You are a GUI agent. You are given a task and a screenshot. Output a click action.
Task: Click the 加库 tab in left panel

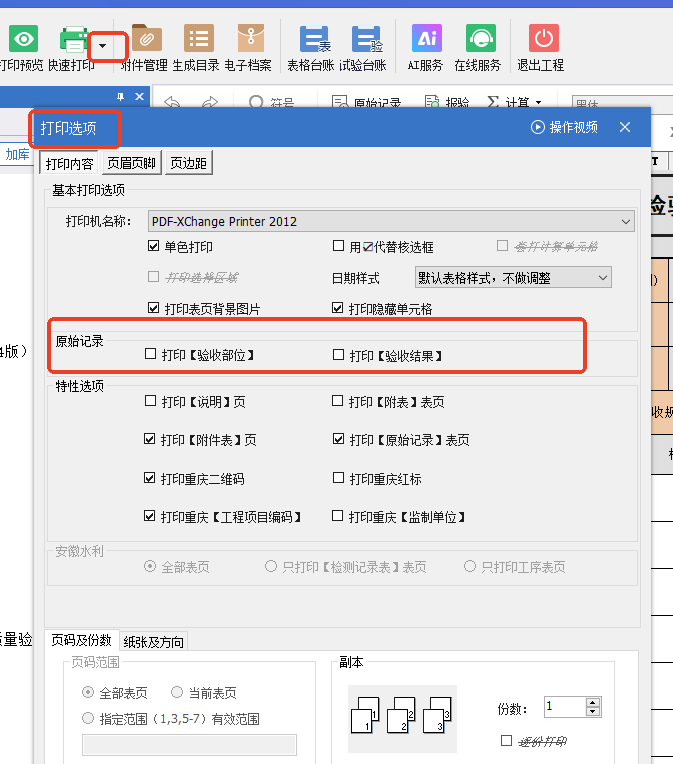point(18,154)
